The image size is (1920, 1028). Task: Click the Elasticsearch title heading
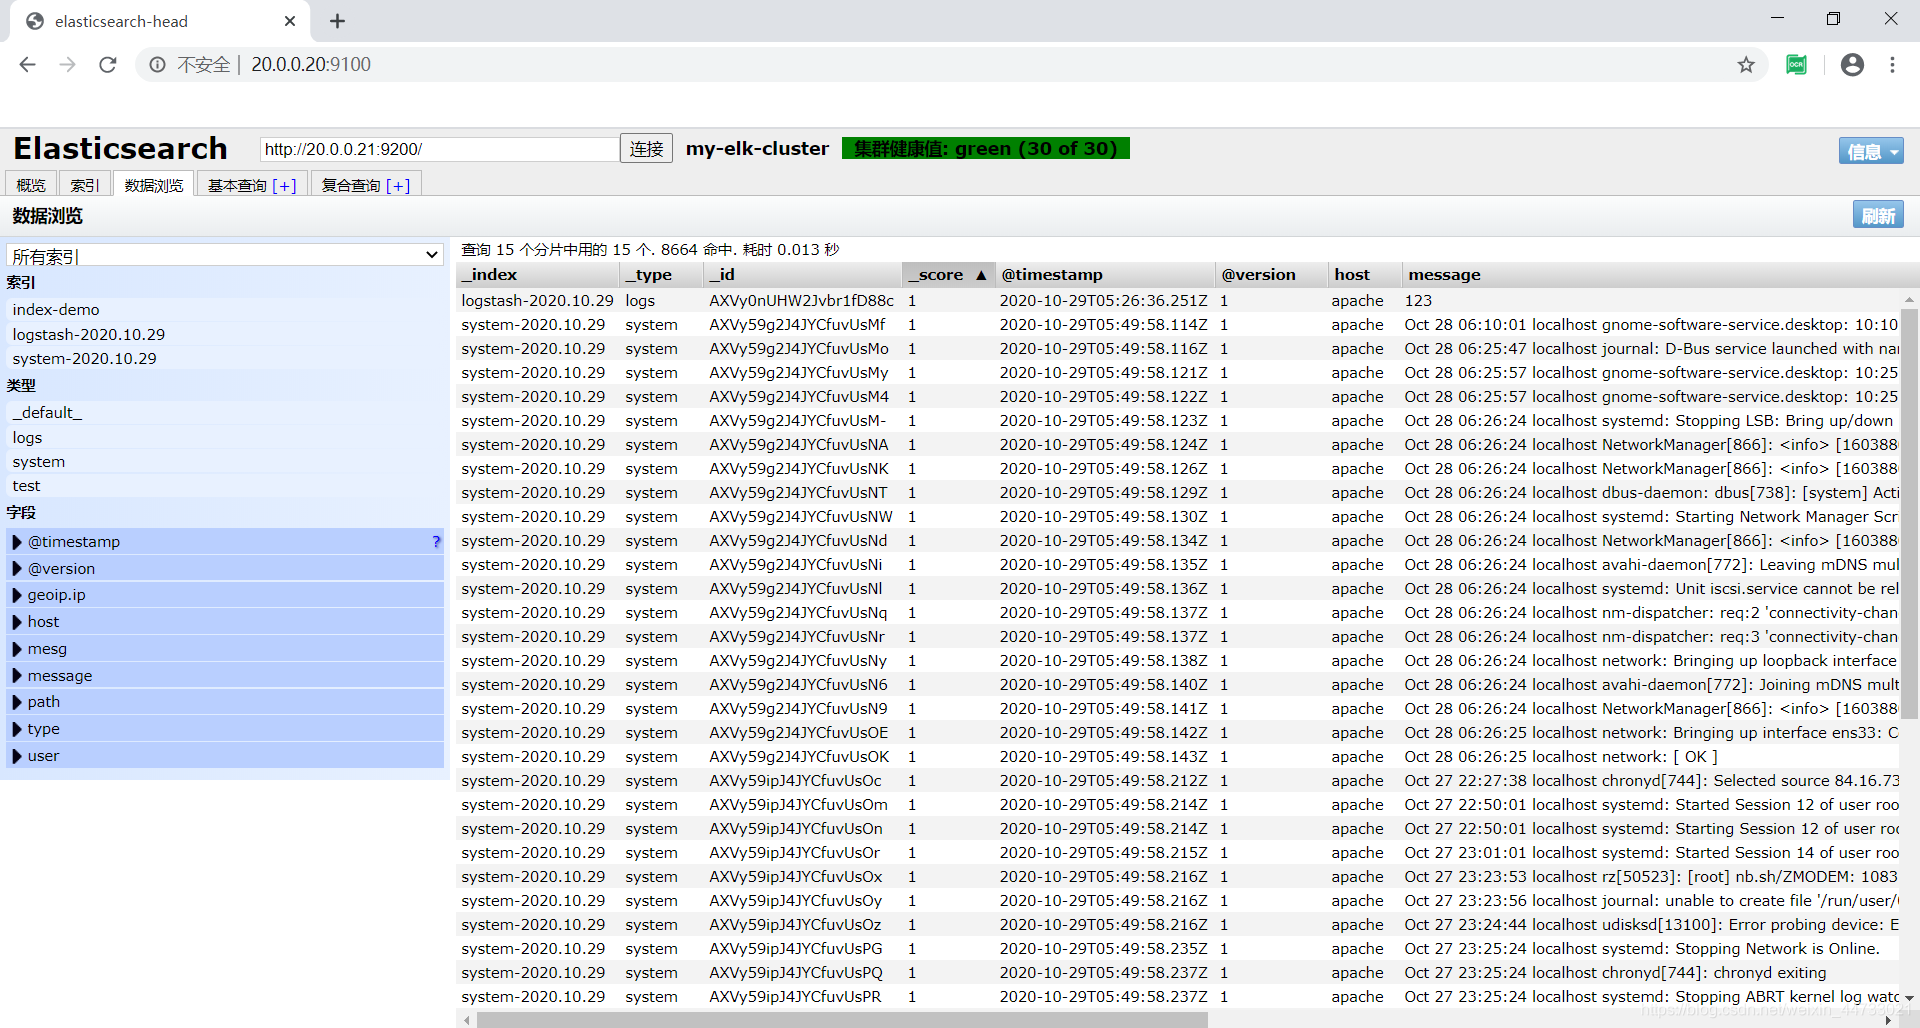coord(120,149)
